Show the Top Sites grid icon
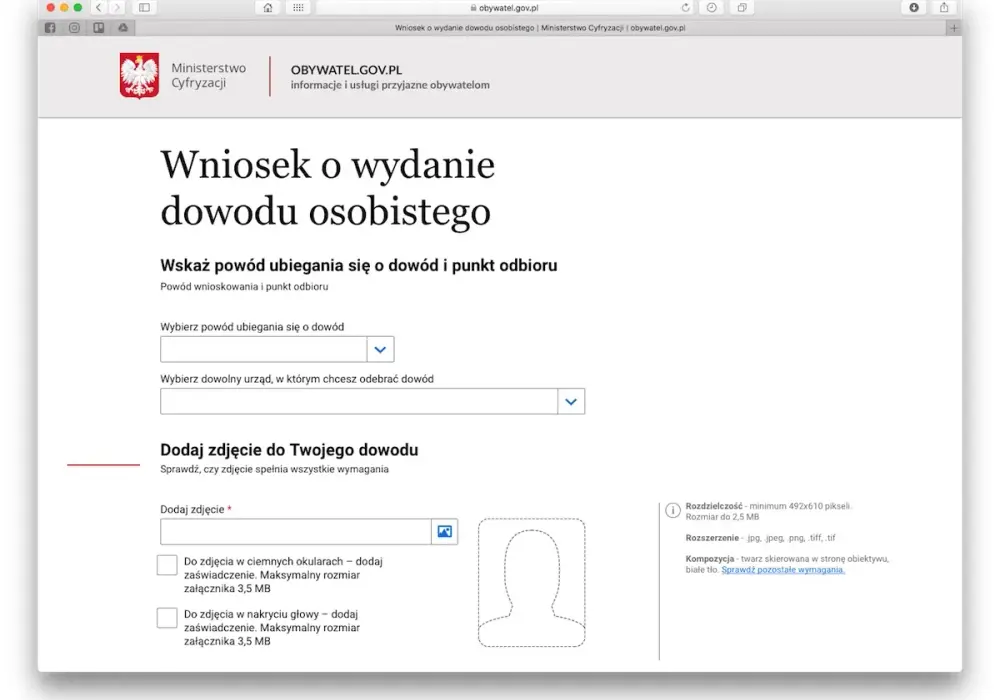1000x700 pixels. (x=298, y=8)
